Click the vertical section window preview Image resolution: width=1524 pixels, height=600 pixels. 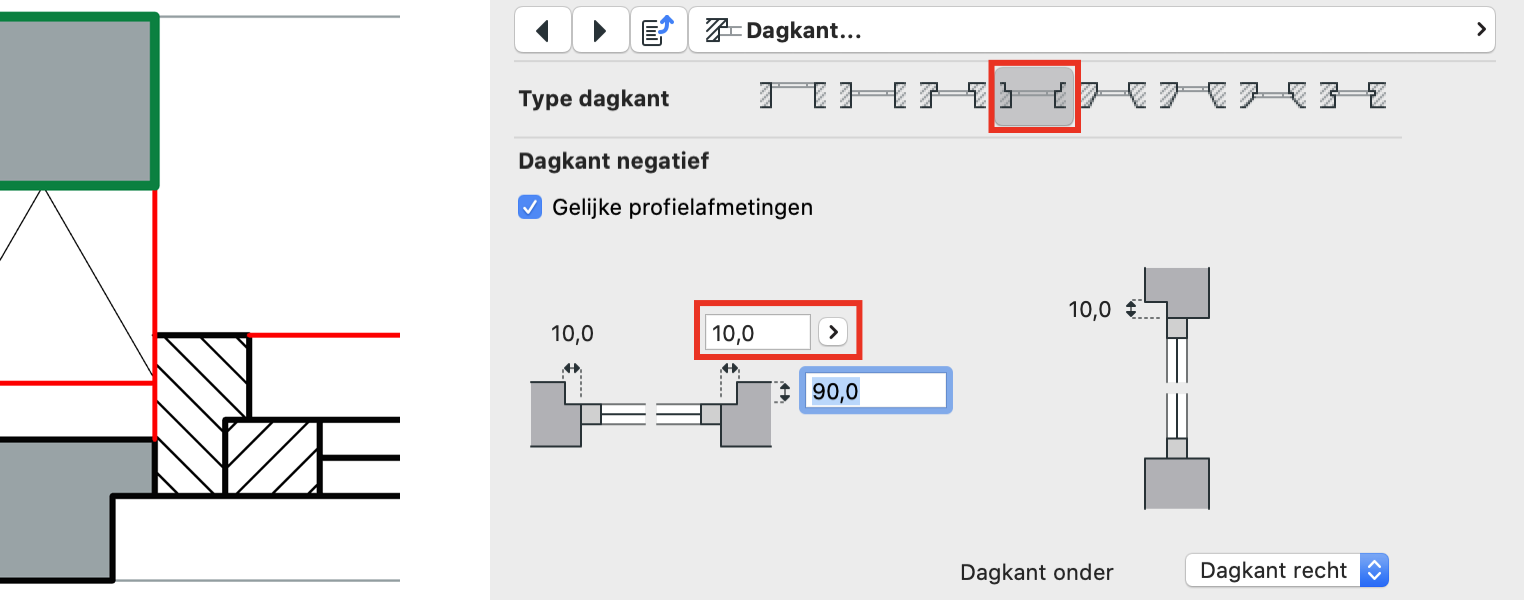[x=1177, y=388]
